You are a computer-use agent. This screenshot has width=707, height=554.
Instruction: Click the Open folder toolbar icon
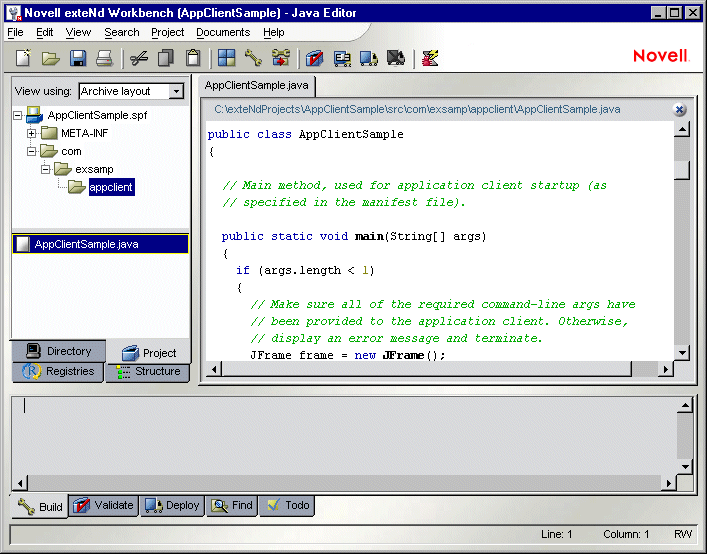point(50,58)
